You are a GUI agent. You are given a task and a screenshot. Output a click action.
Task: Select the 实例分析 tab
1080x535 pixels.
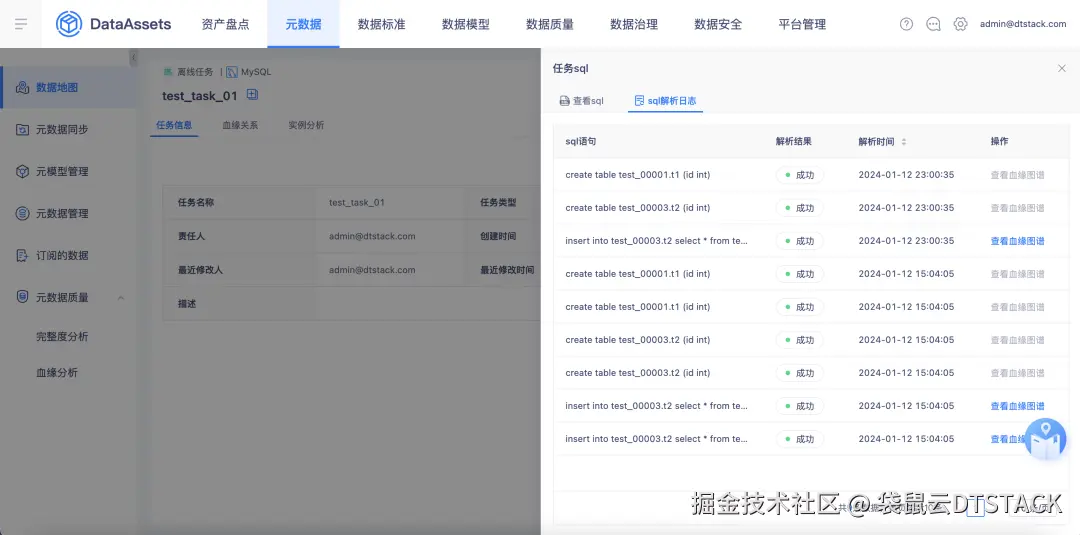307,125
